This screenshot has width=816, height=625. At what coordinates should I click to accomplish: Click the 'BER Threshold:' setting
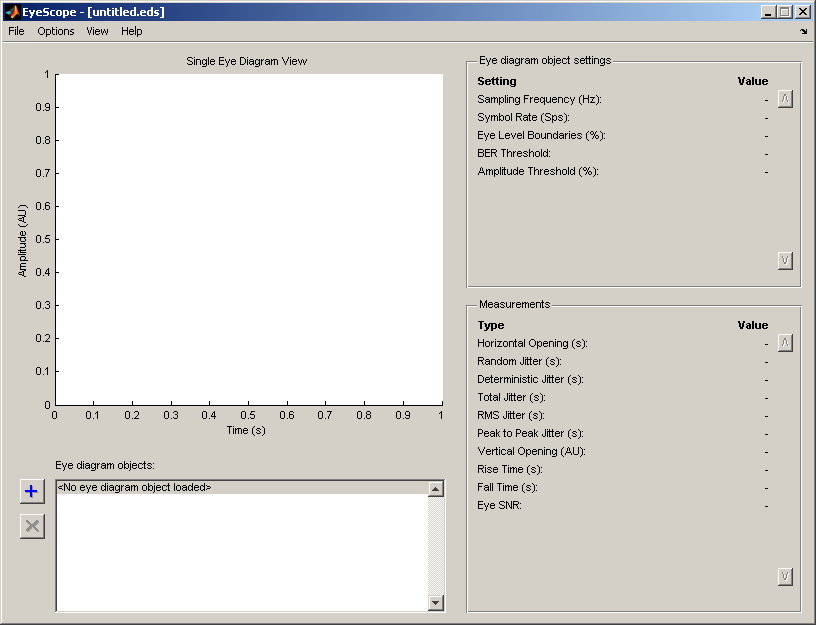click(514, 154)
